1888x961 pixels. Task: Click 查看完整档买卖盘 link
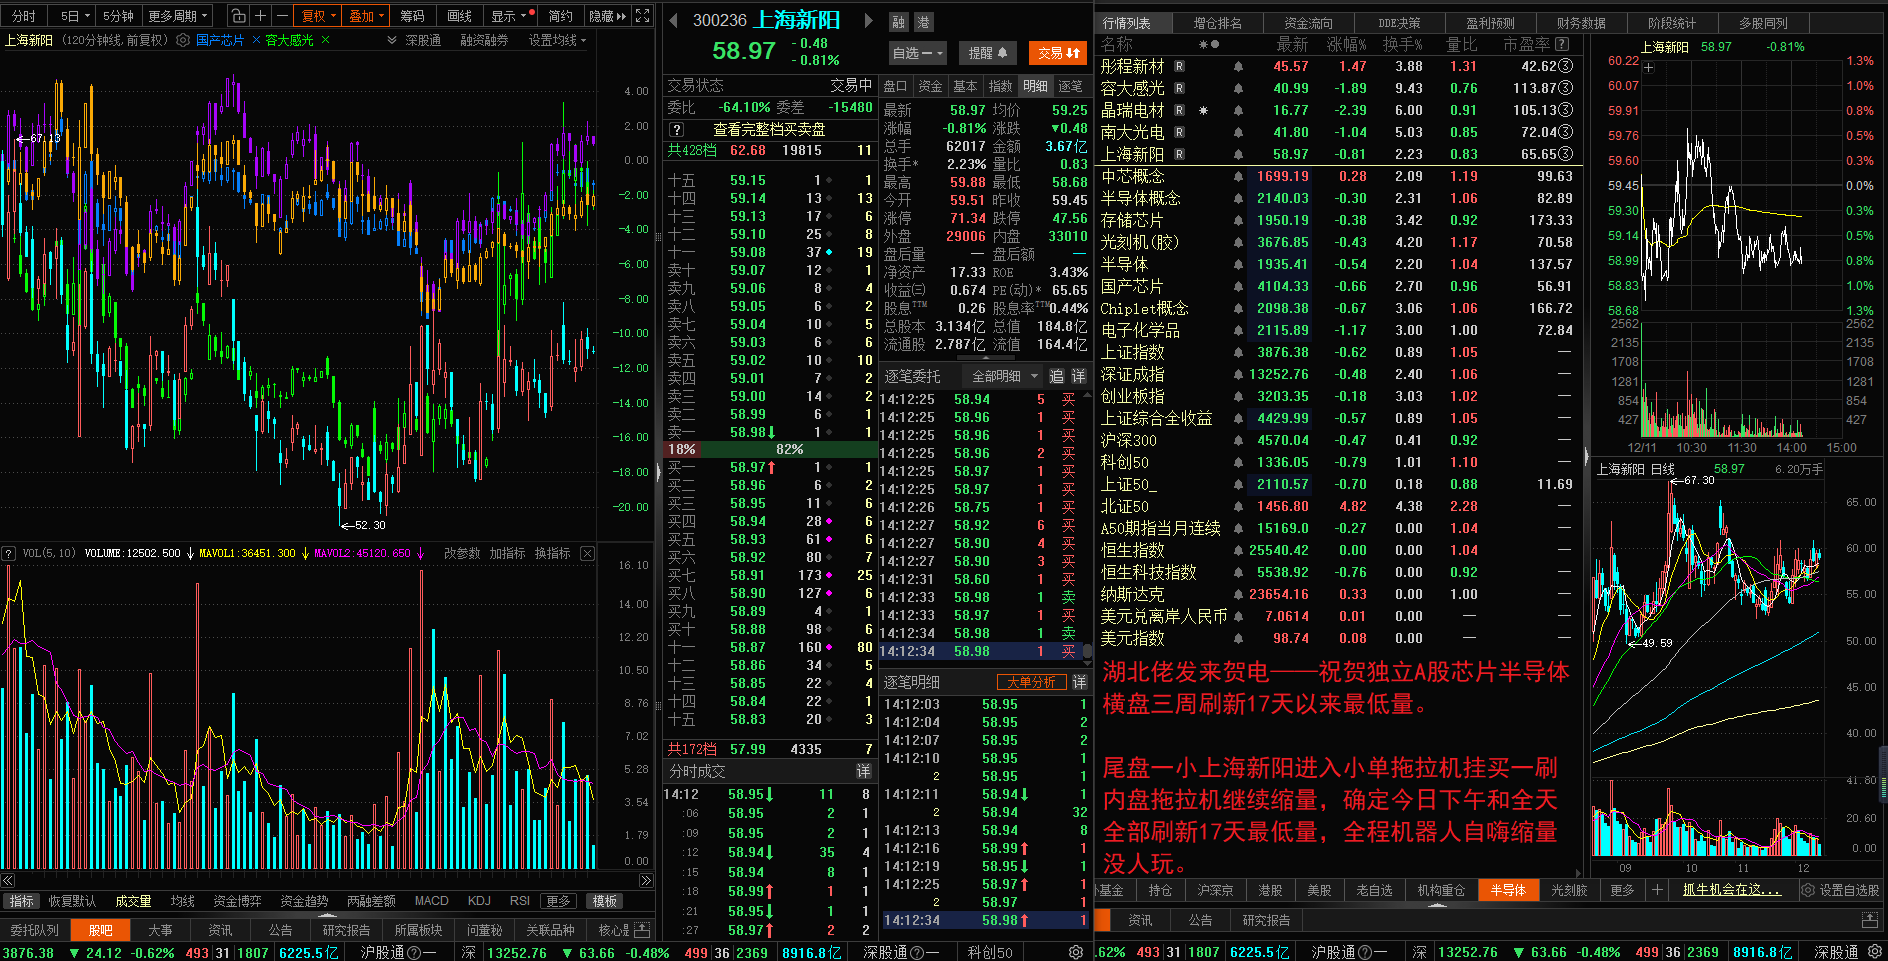pyautogui.click(x=769, y=130)
